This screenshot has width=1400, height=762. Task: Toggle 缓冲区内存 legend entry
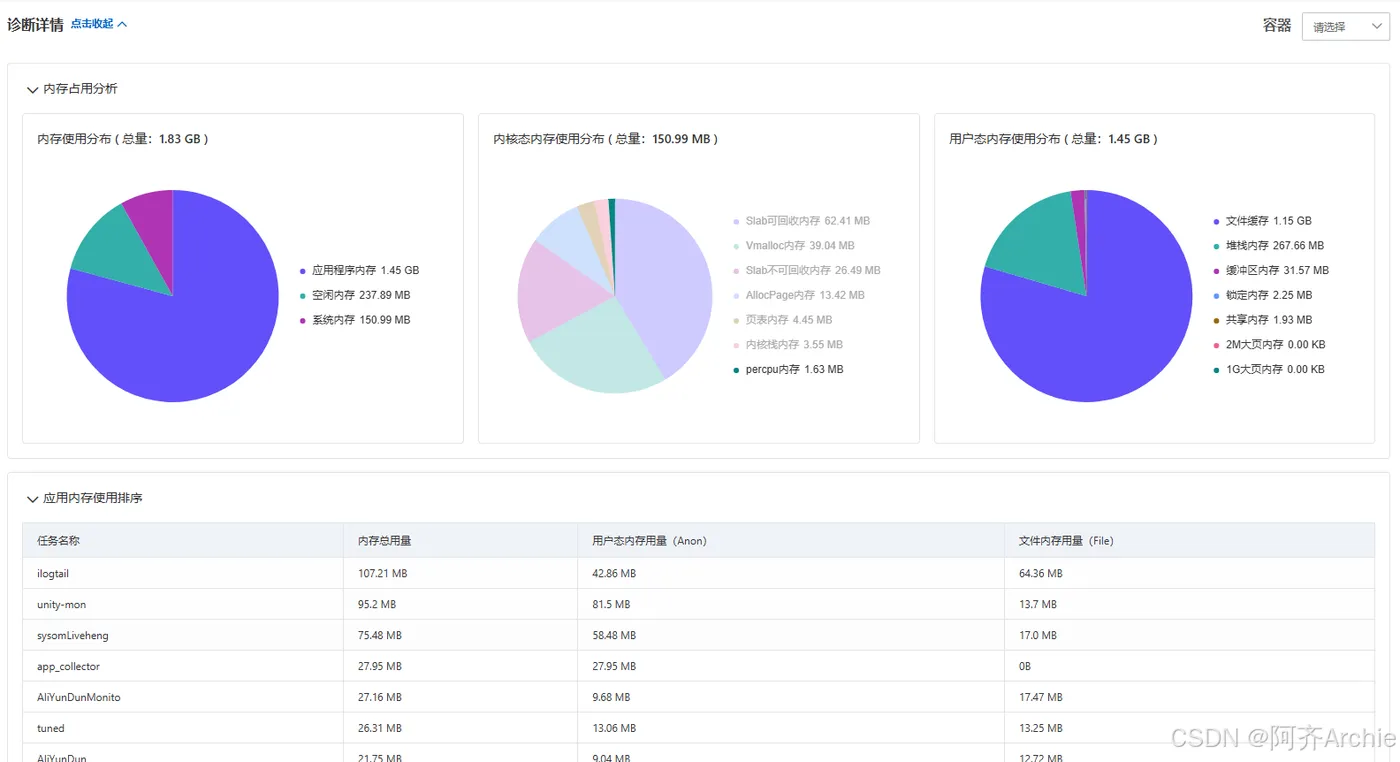click(x=1270, y=271)
